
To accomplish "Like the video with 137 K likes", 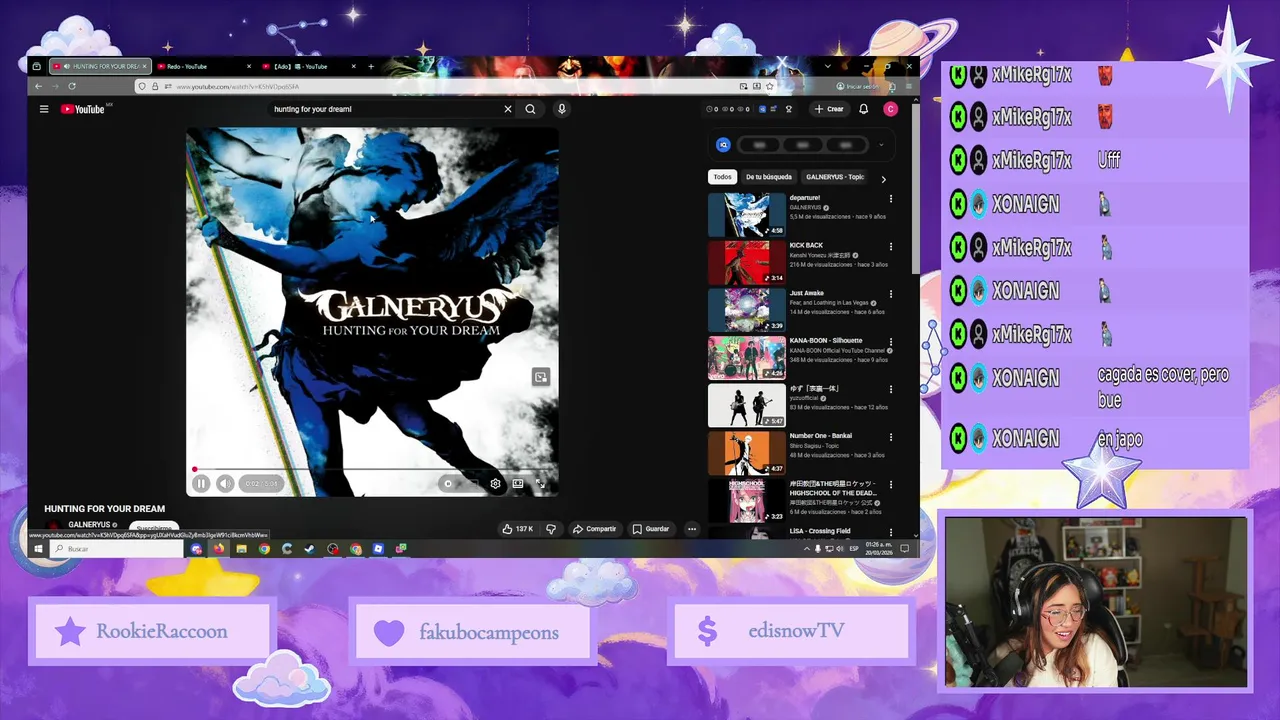I will pyautogui.click(x=518, y=529).
